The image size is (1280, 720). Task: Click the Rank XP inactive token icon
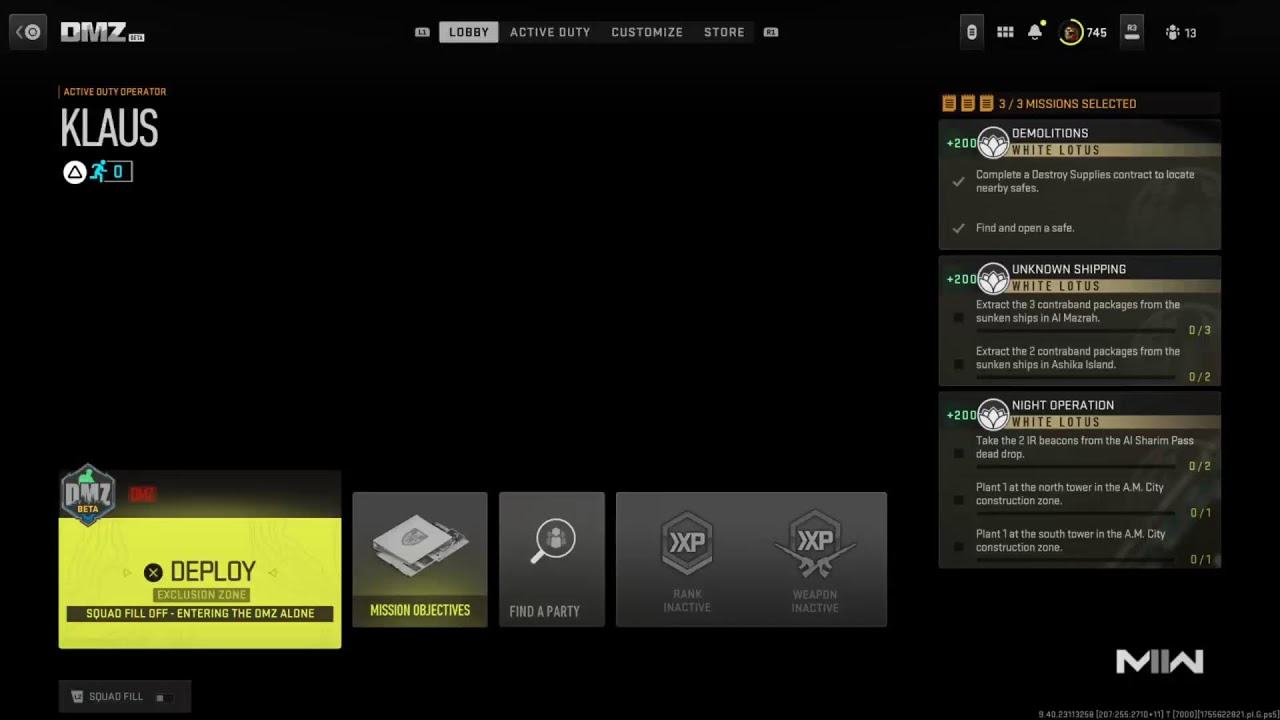click(687, 544)
